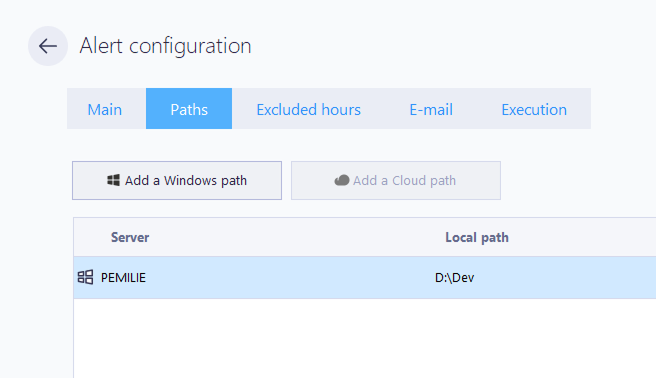Switch to the Excluded hours tab
This screenshot has height=378, width=656.
[x=308, y=109]
